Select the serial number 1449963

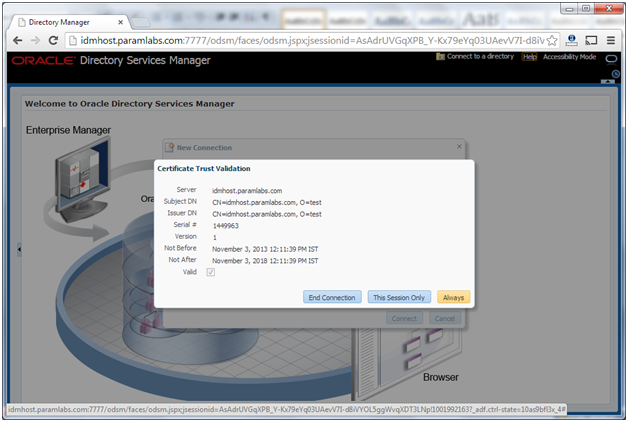(x=225, y=226)
